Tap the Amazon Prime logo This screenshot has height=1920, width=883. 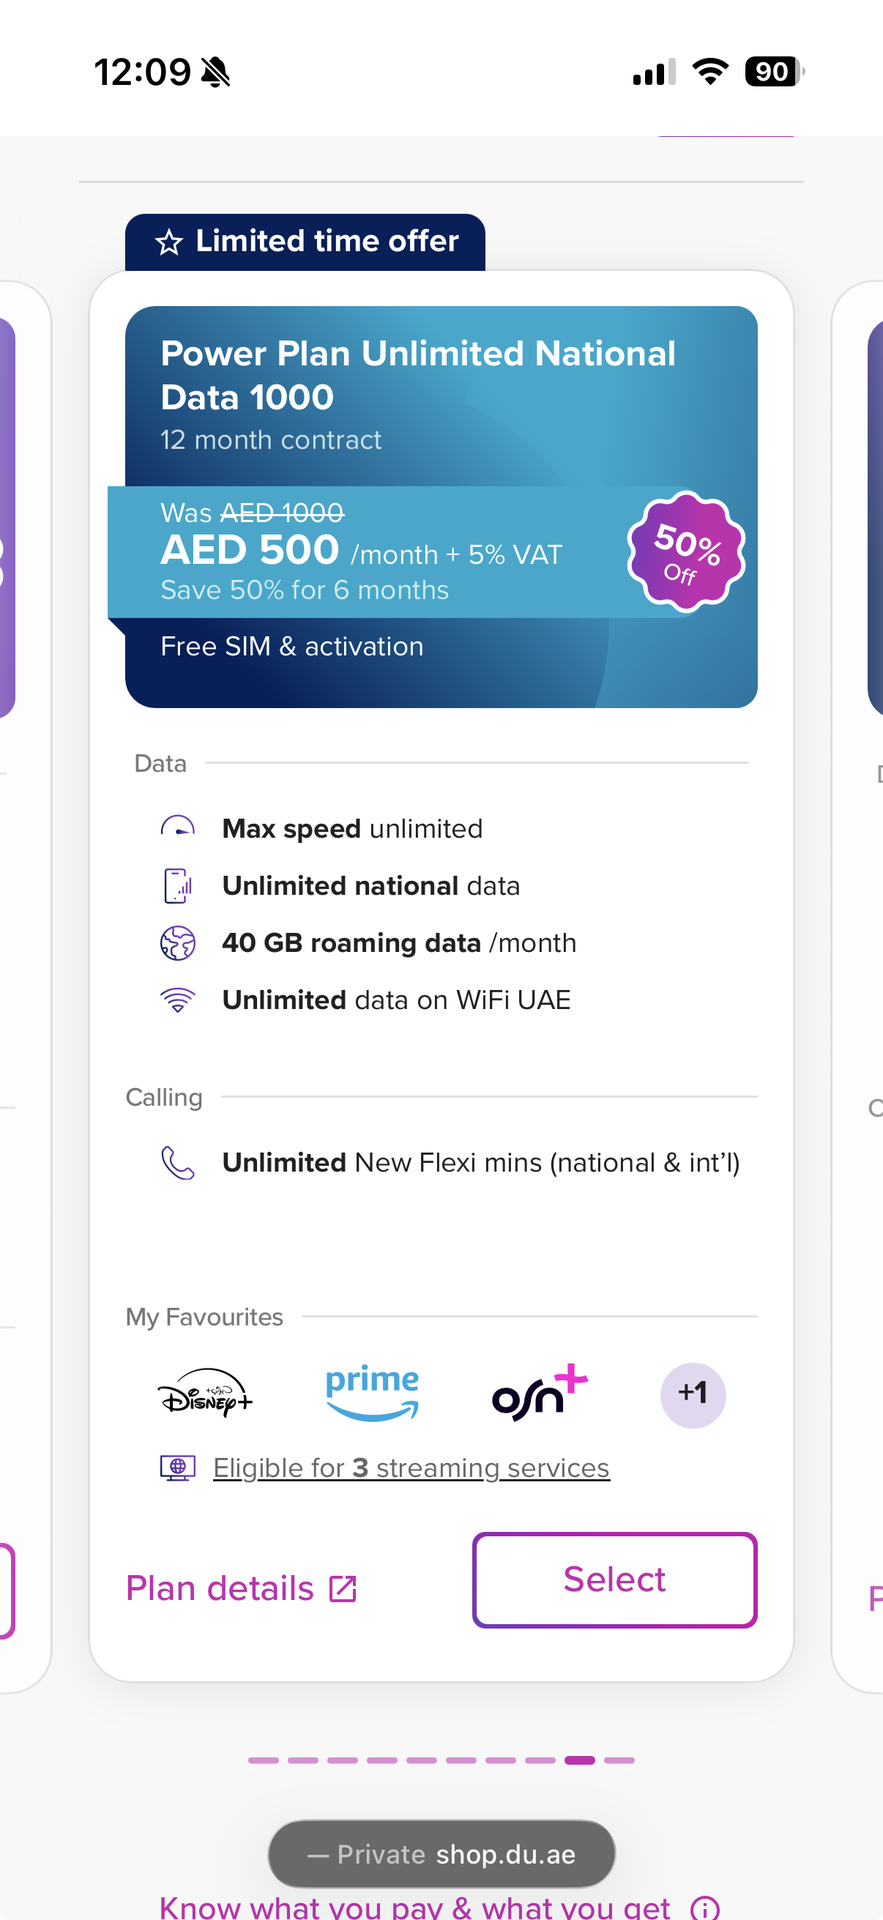[372, 1393]
